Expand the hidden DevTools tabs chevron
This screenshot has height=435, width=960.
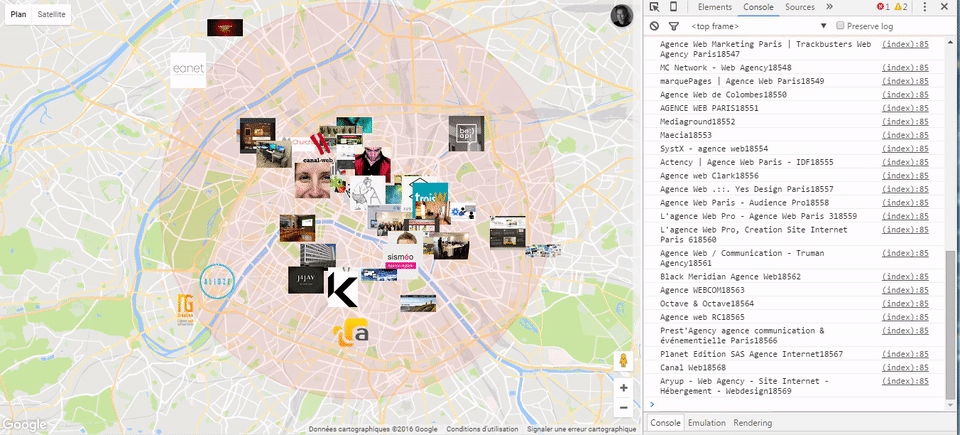(x=829, y=7)
